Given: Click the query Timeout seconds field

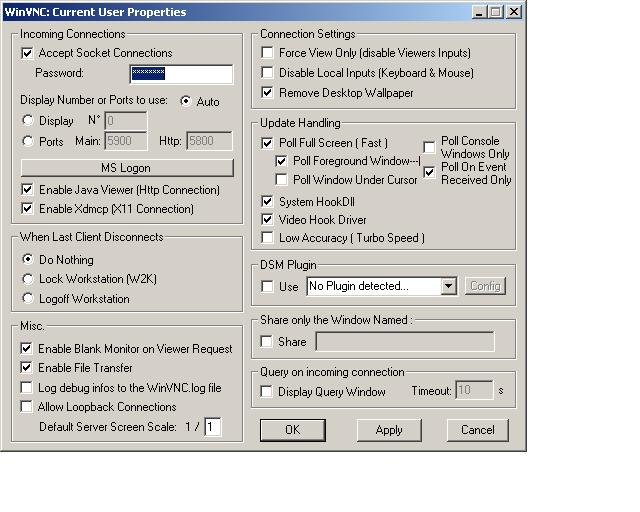Looking at the screenshot, I should [474, 390].
